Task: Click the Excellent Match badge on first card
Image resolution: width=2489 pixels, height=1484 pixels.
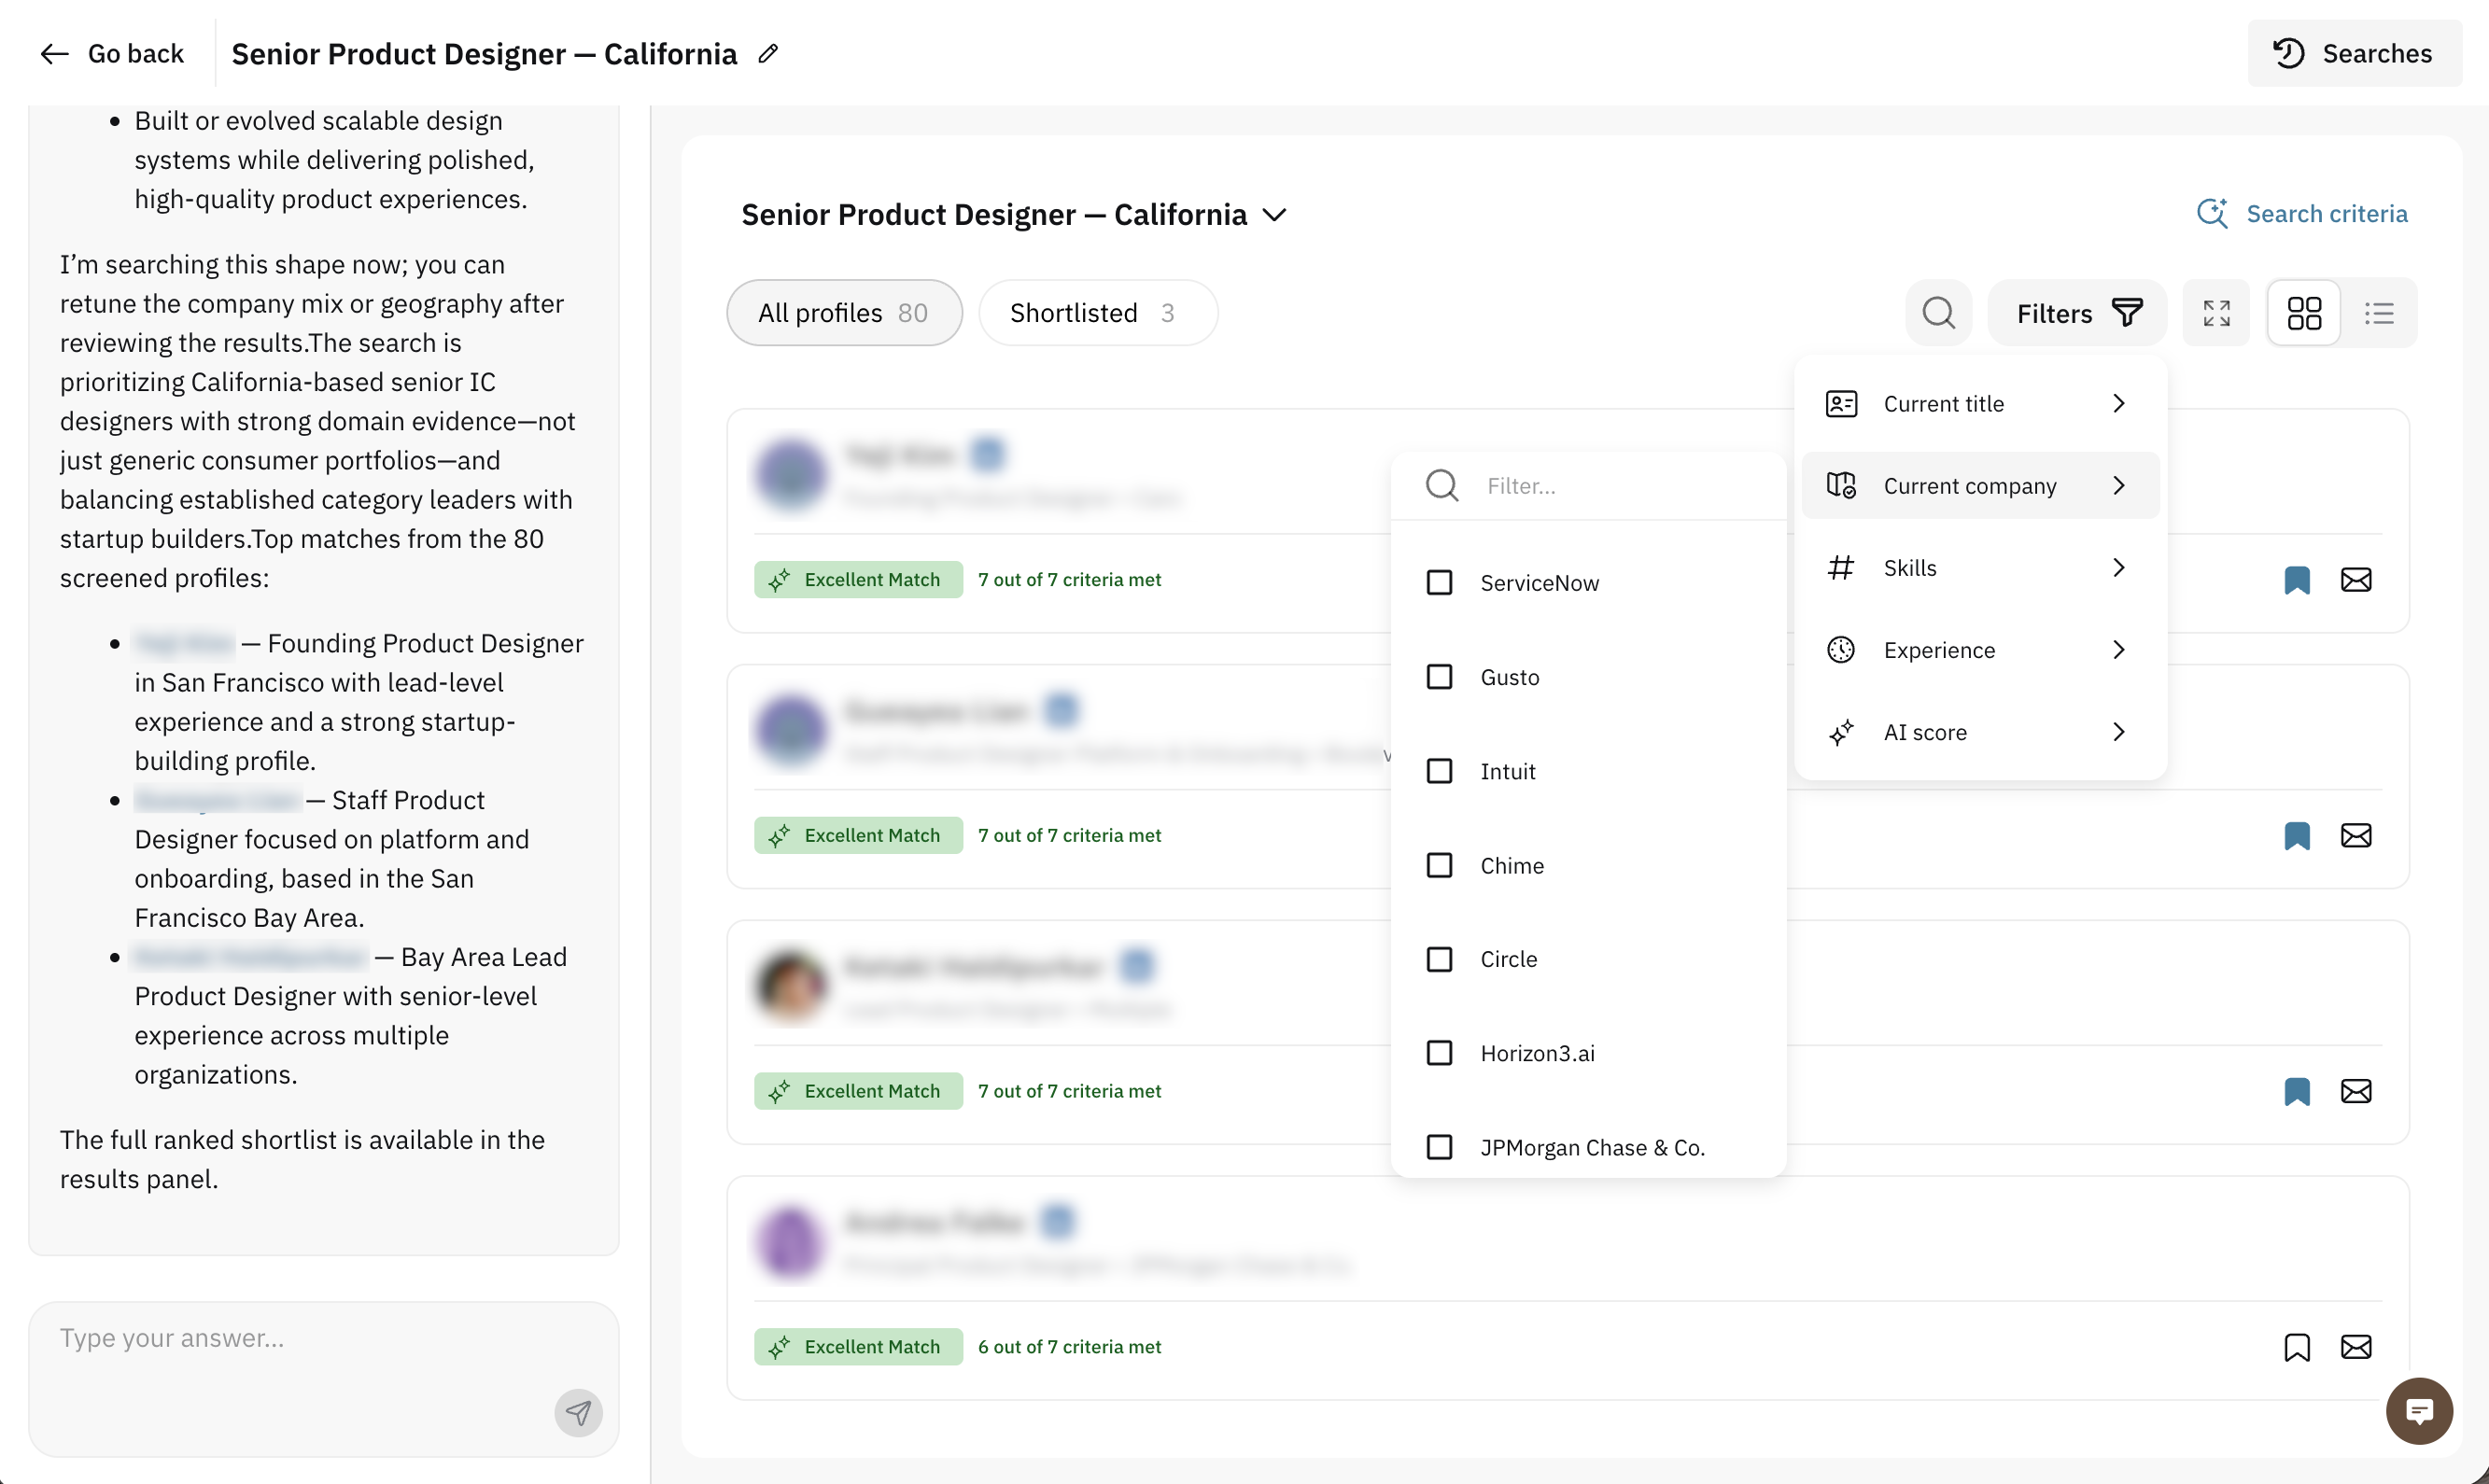Action: (x=858, y=580)
